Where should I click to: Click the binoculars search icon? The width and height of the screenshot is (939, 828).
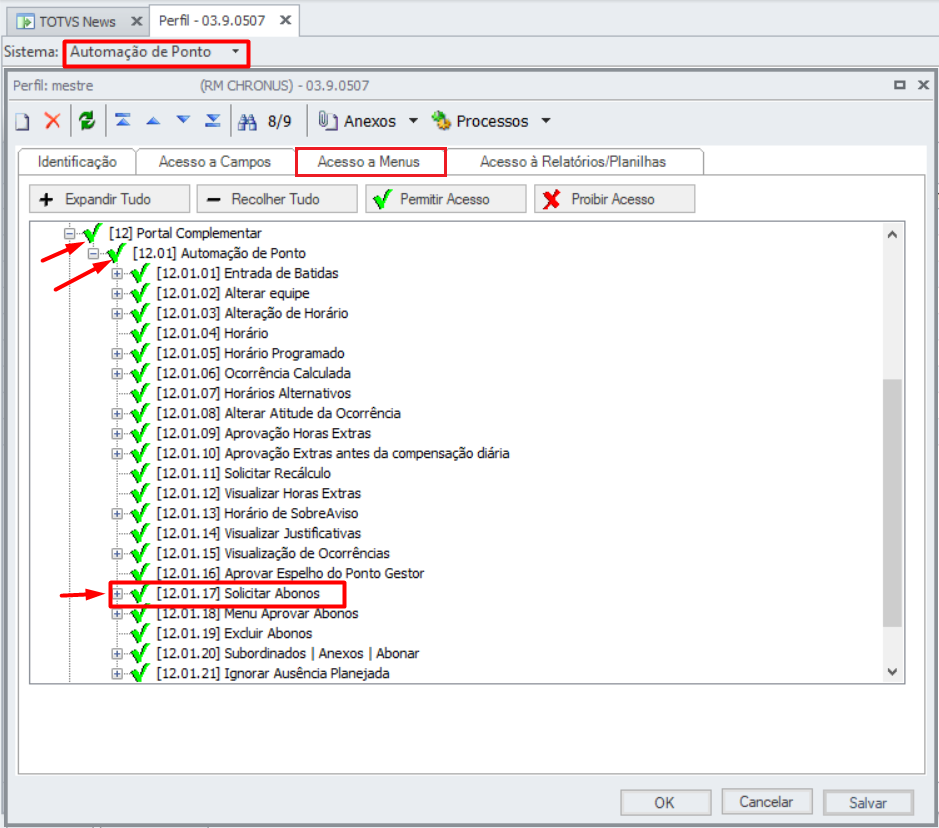[x=247, y=122]
